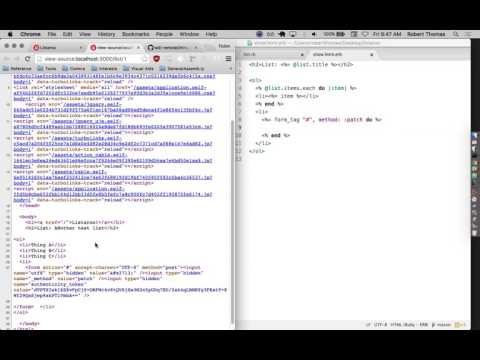480x360 pixels.
Task: Expand the bookmarks bar overflow chevron
Action: tap(231, 68)
